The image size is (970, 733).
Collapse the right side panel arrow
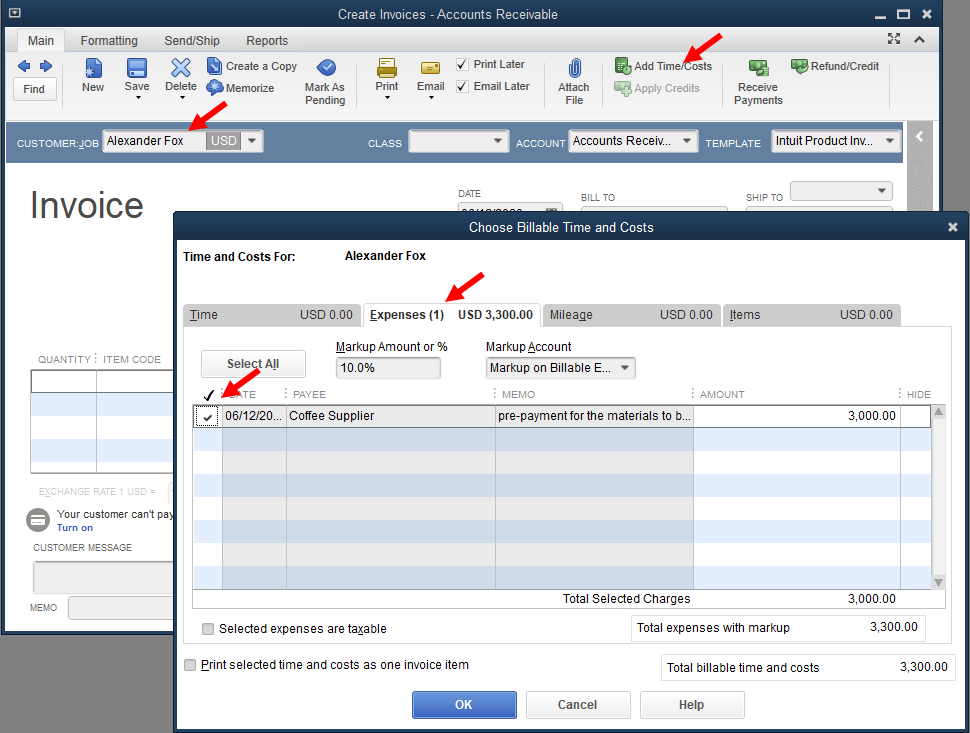(x=919, y=137)
